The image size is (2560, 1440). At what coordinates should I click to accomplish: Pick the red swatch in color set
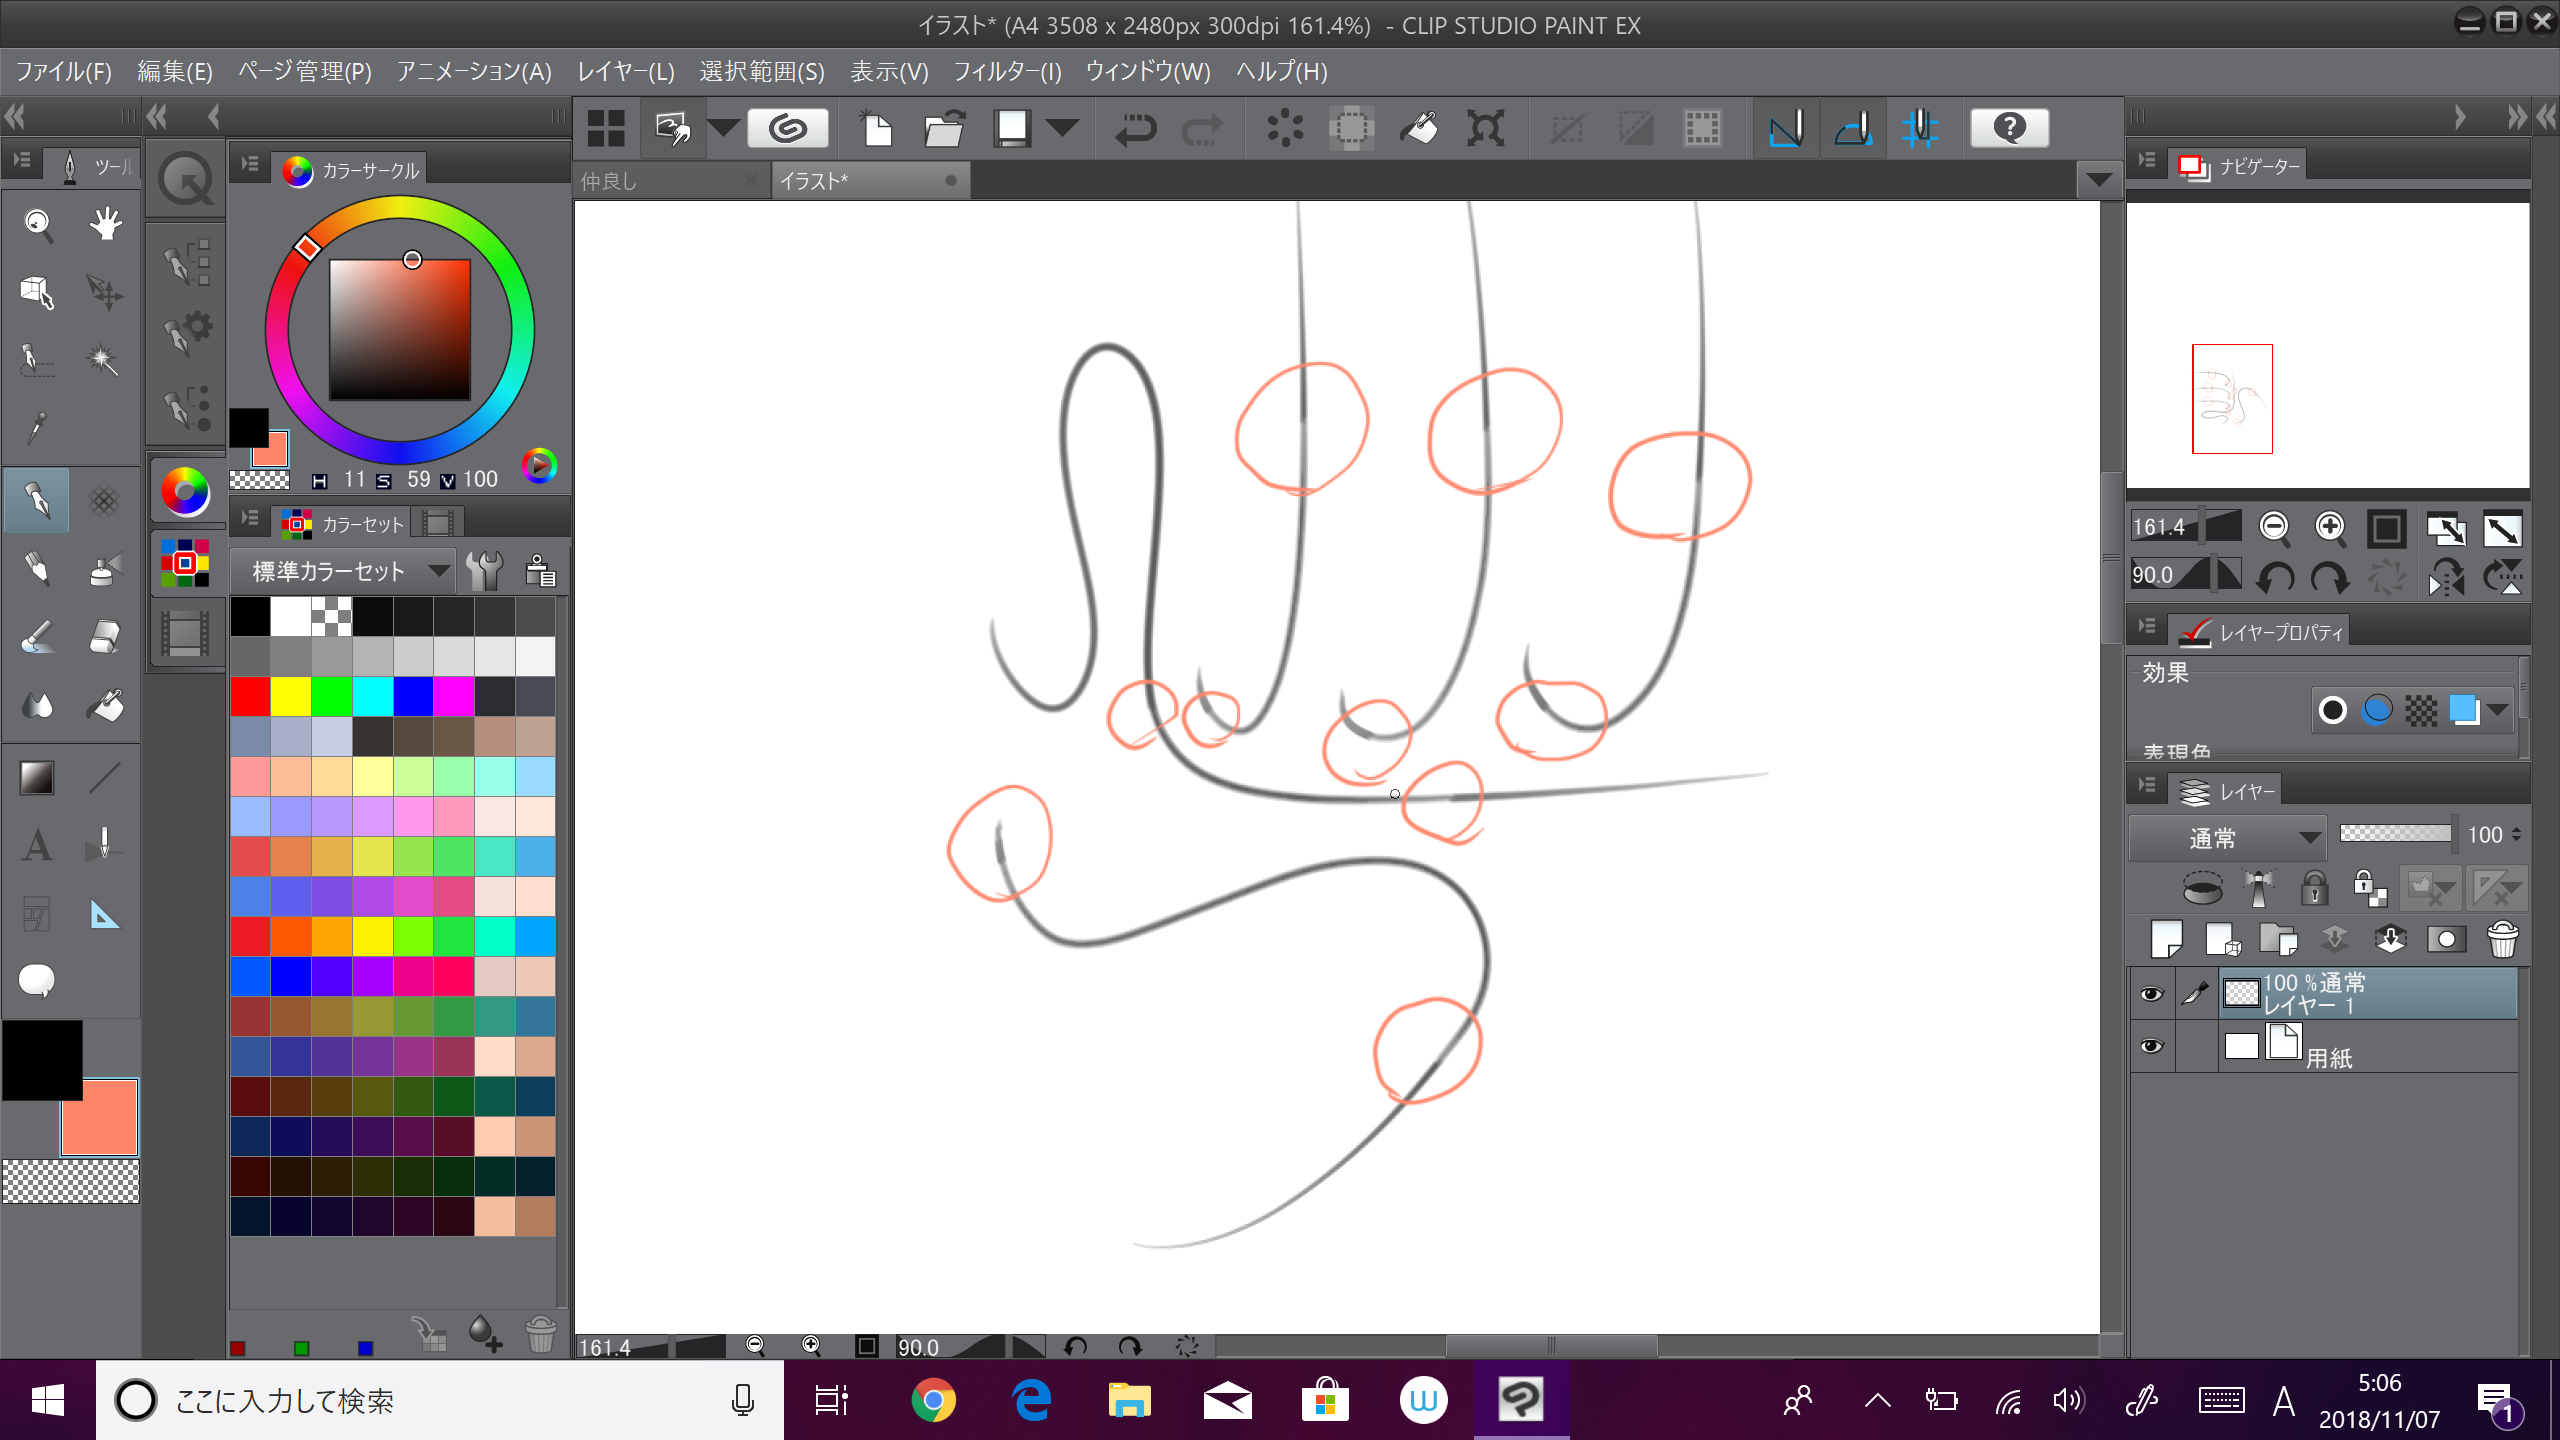point(250,696)
